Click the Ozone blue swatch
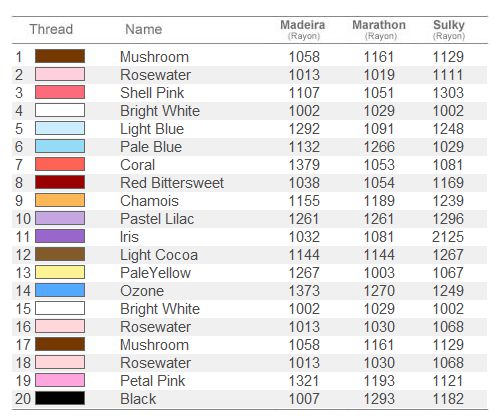Screen dimensions: 500x420 [60, 290]
